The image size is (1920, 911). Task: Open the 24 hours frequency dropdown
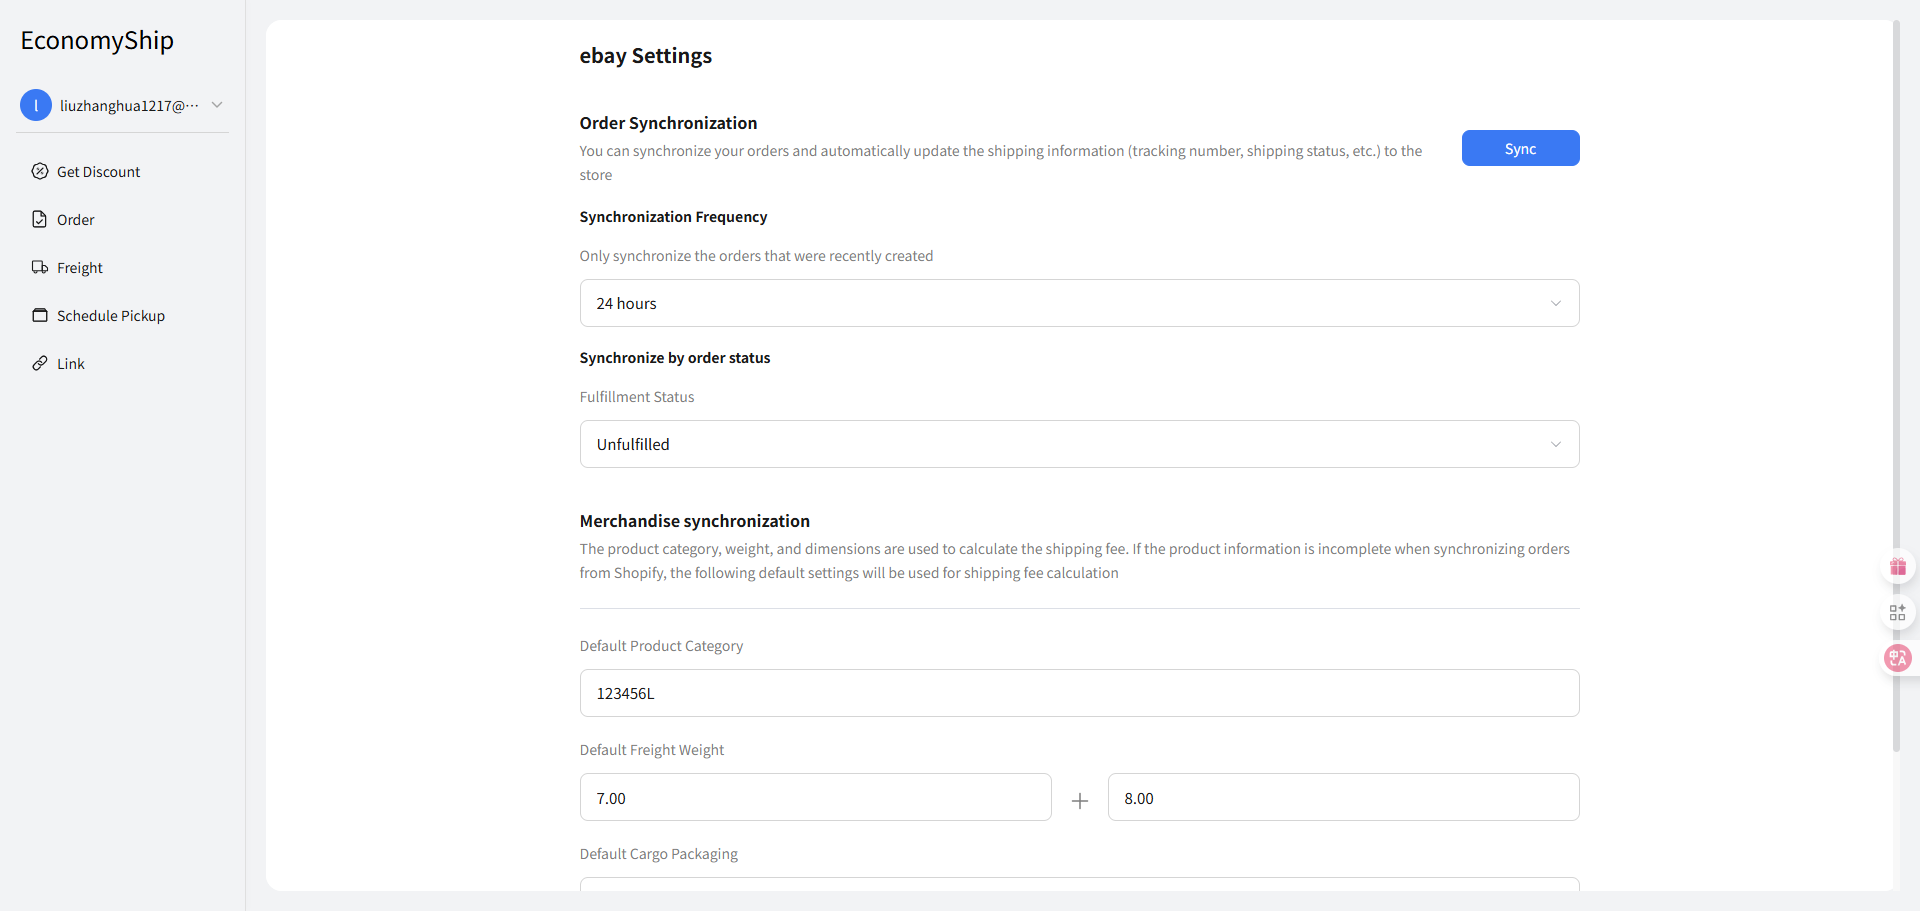point(1078,303)
